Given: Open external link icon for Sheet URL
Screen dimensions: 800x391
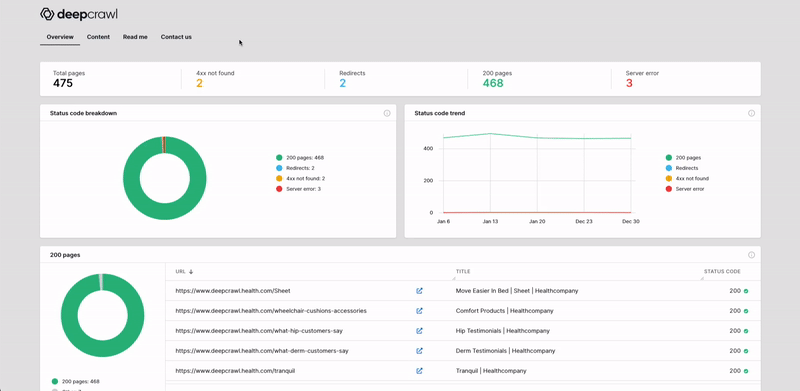Looking at the screenshot, I should pos(419,291).
